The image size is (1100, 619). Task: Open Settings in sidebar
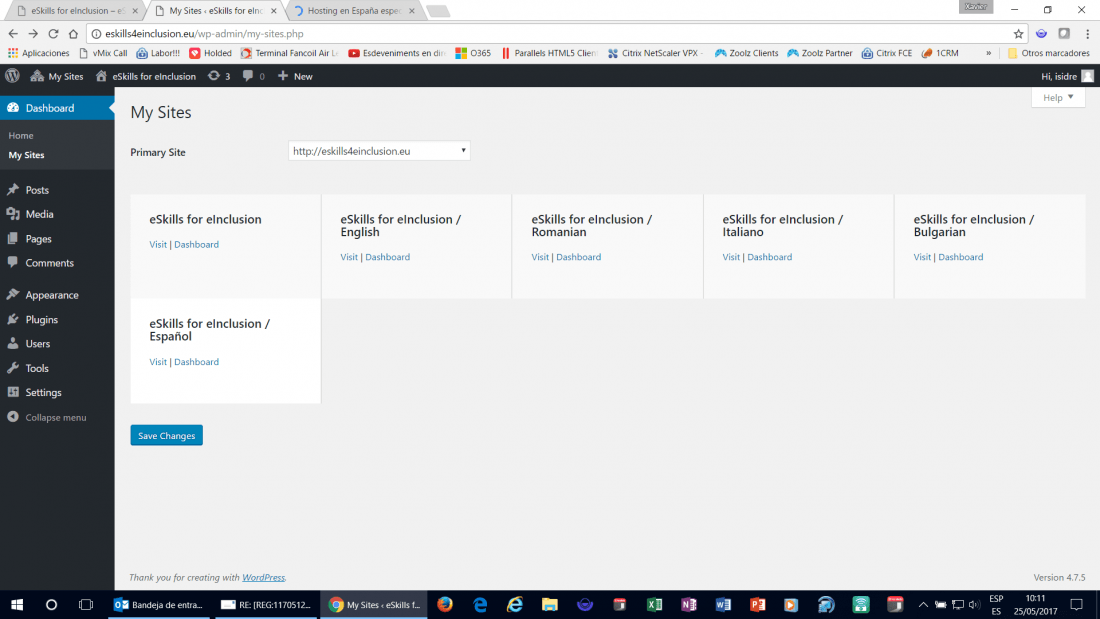pos(57,392)
